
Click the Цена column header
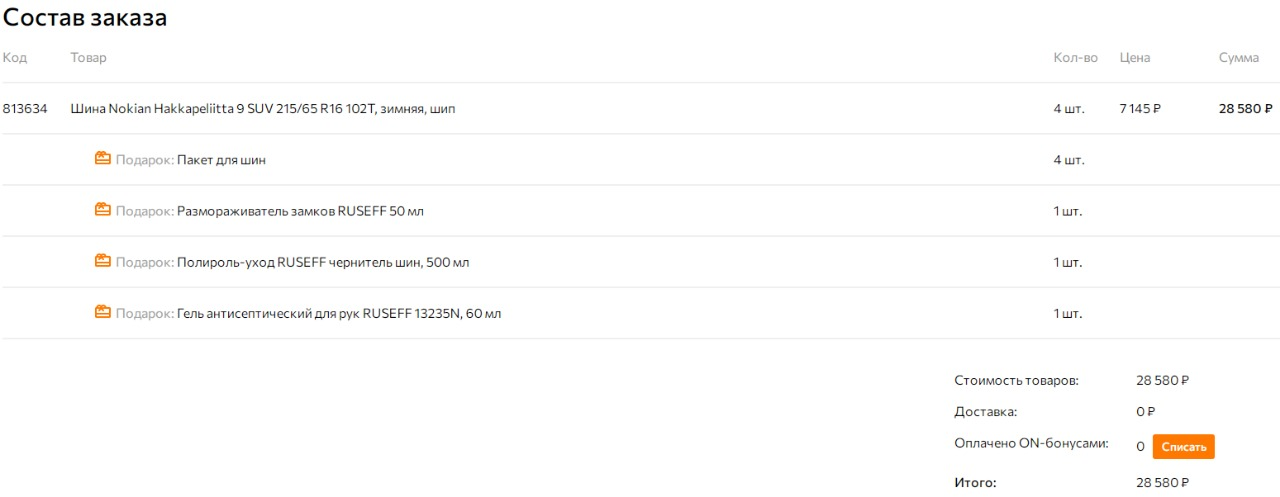click(1135, 58)
